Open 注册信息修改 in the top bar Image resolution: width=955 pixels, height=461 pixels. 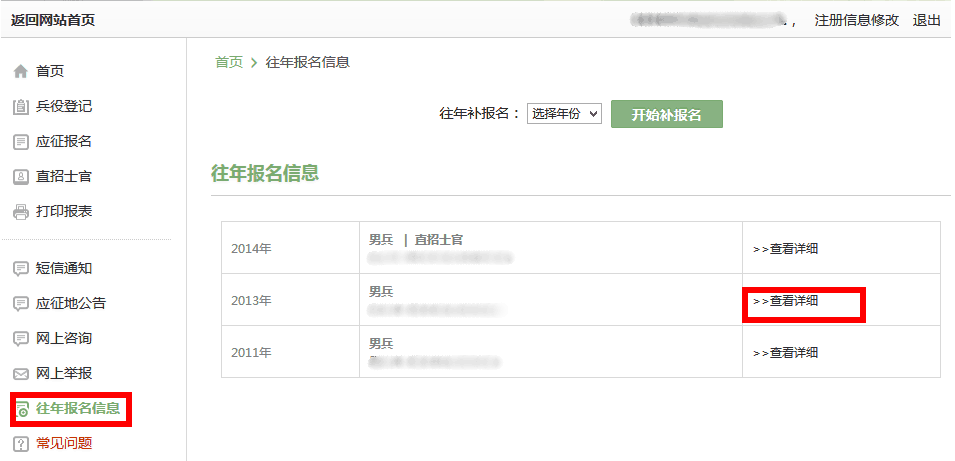[x=856, y=20]
